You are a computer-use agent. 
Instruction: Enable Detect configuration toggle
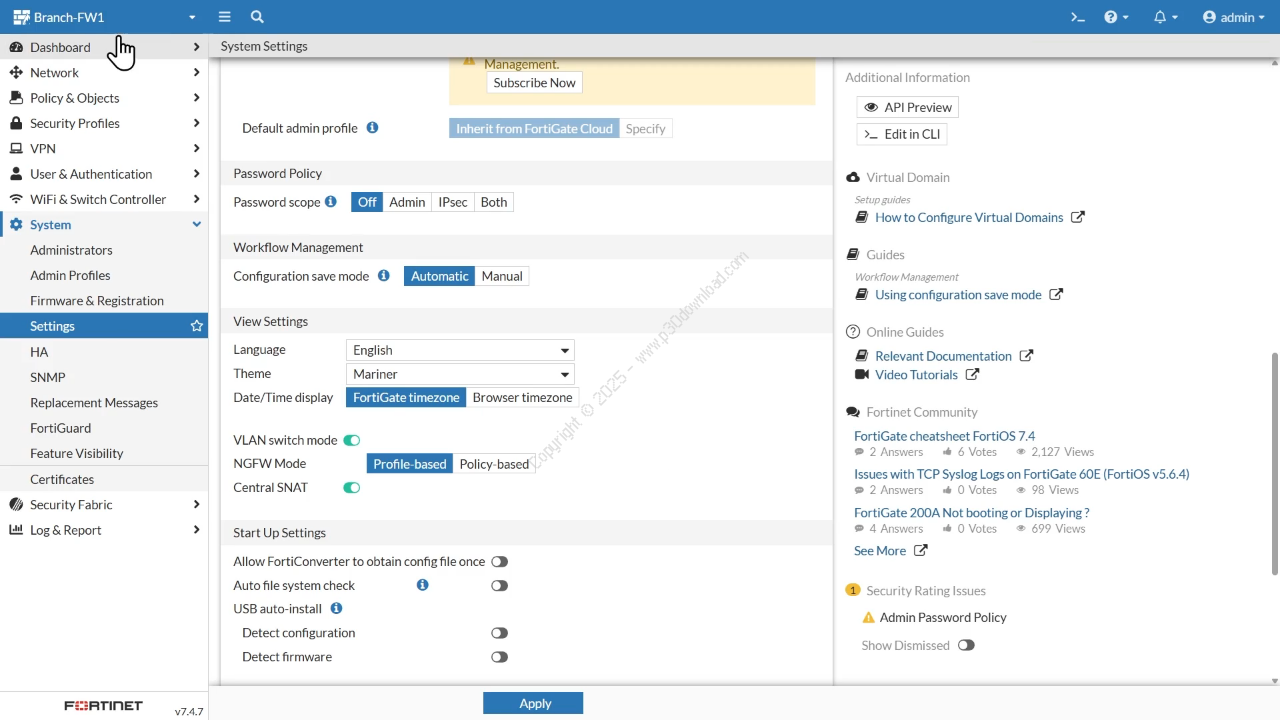[499, 633]
